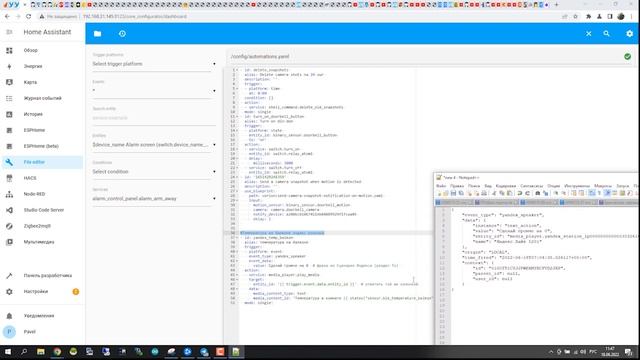Open the Windows Start menu
Viewport: 640px width, 360px height.
8,351
